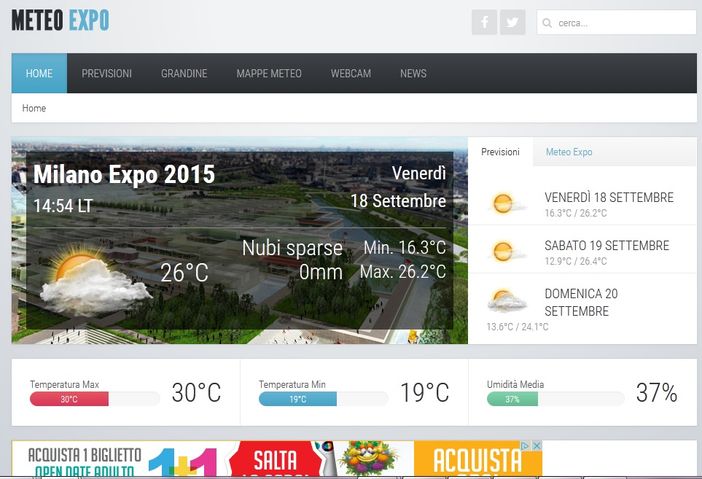Click the Milano Expo 2015 title

coord(124,174)
